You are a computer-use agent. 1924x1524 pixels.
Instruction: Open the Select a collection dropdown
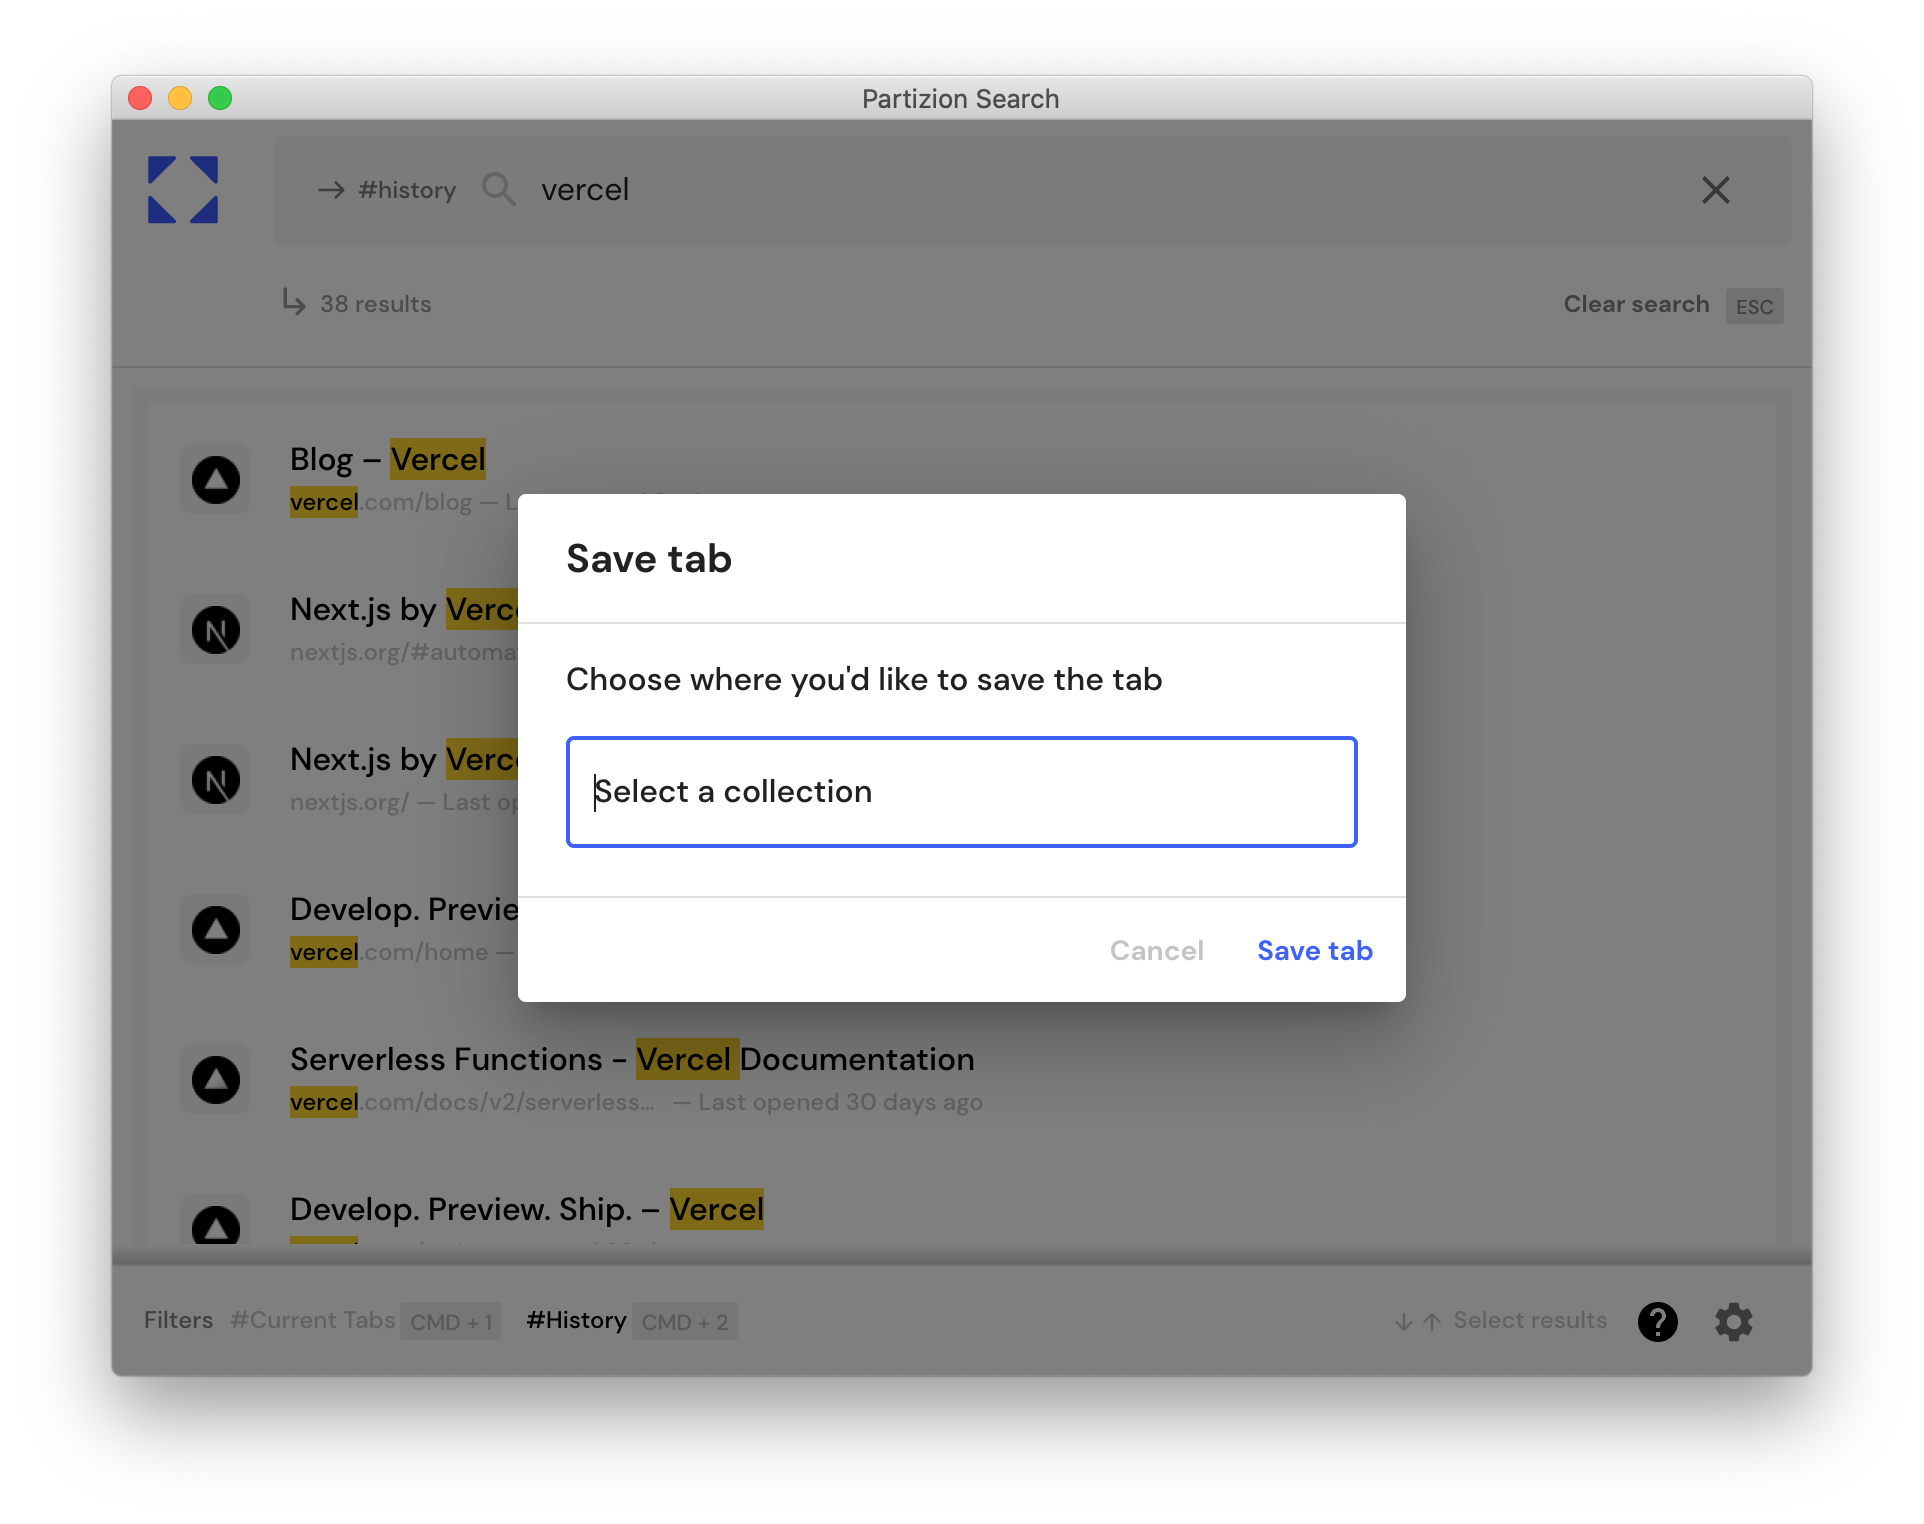click(x=961, y=792)
